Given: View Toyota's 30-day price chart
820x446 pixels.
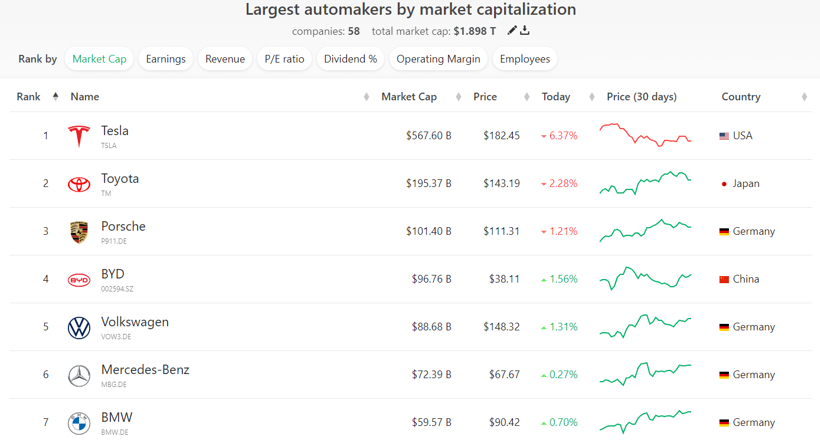Looking at the screenshot, I should [646, 184].
